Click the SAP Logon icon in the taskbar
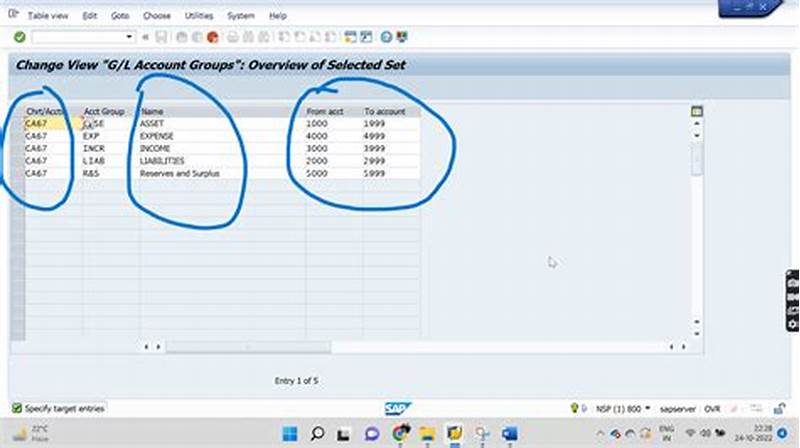Image resolution: width=800 pixels, height=448 pixels. click(454, 434)
